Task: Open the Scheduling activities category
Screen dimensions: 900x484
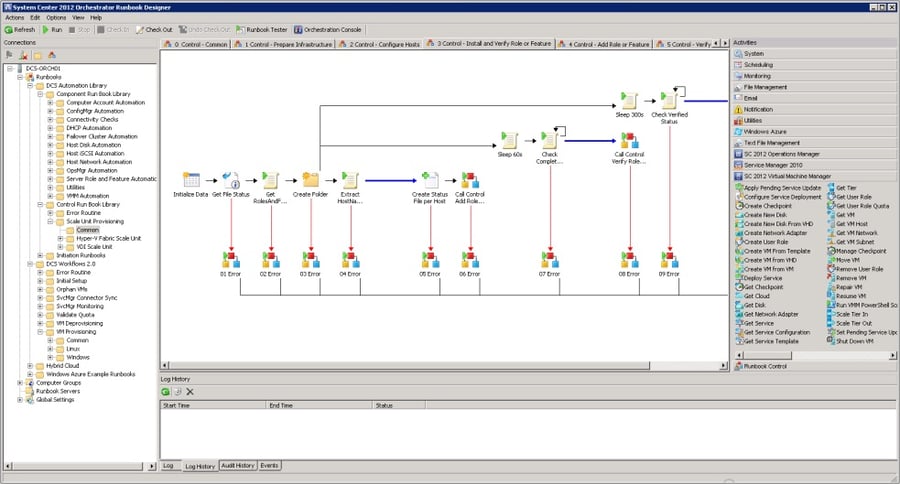Action: click(x=814, y=65)
